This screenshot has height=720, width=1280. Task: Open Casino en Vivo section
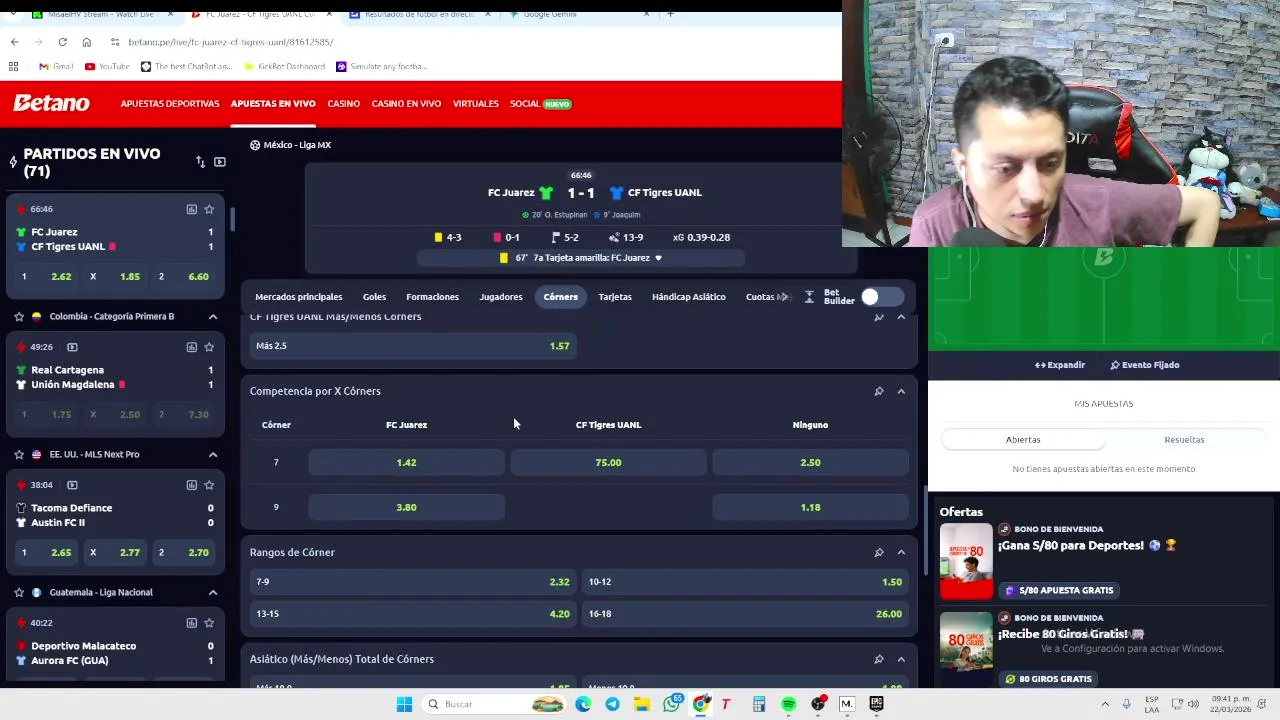406,103
